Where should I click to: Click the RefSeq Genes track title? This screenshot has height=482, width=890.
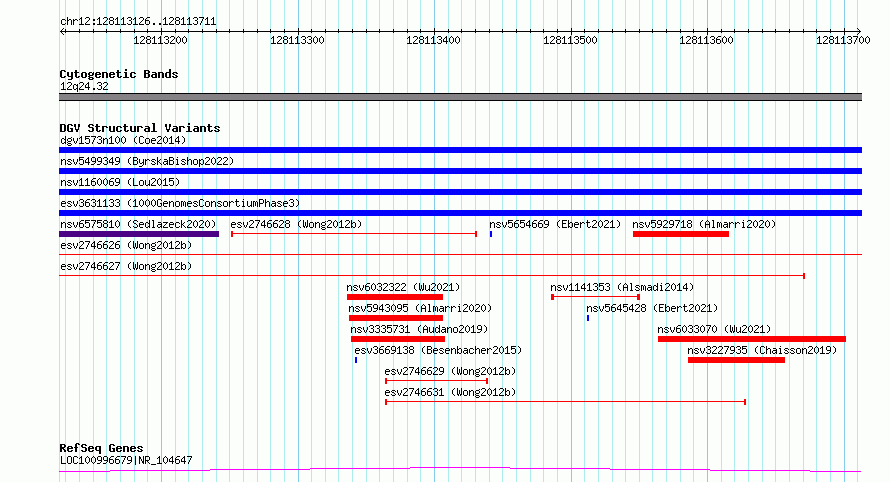tap(101, 448)
